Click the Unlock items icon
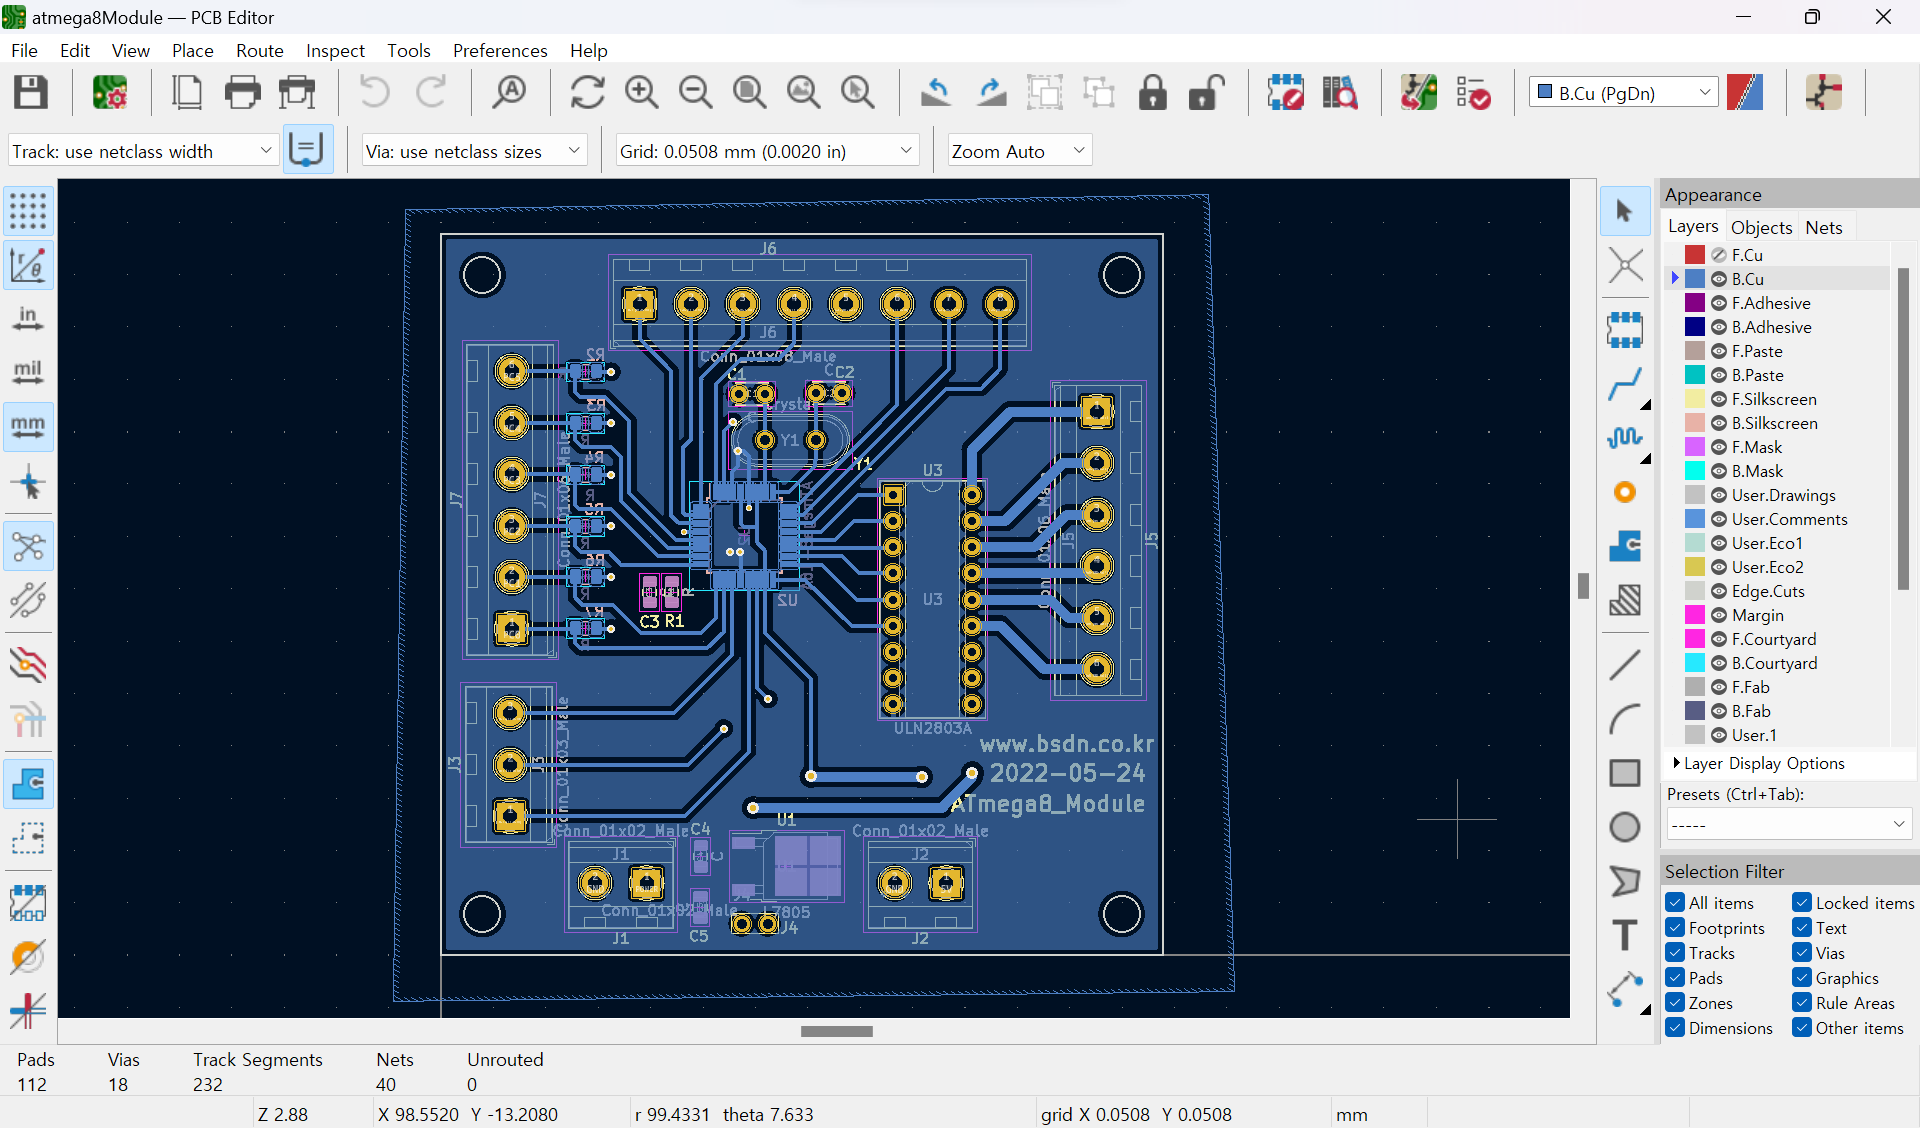This screenshot has width=1920, height=1128. [x=1207, y=93]
